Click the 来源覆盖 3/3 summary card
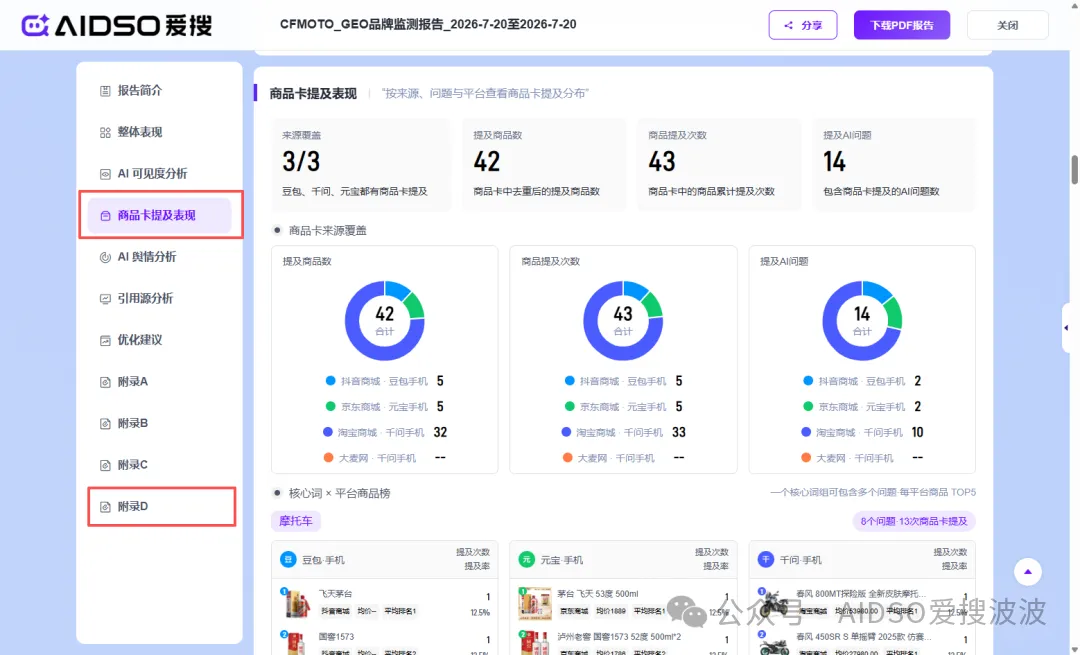Screen dimensions: 1080x655 point(361,164)
